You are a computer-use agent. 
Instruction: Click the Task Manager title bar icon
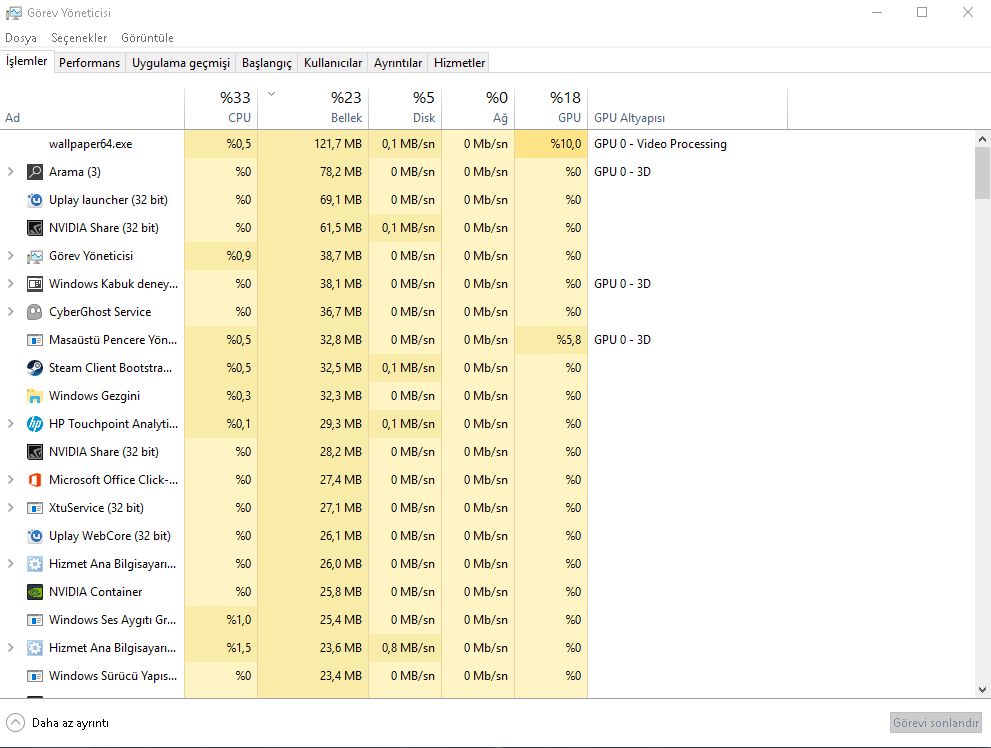tap(13, 13)
